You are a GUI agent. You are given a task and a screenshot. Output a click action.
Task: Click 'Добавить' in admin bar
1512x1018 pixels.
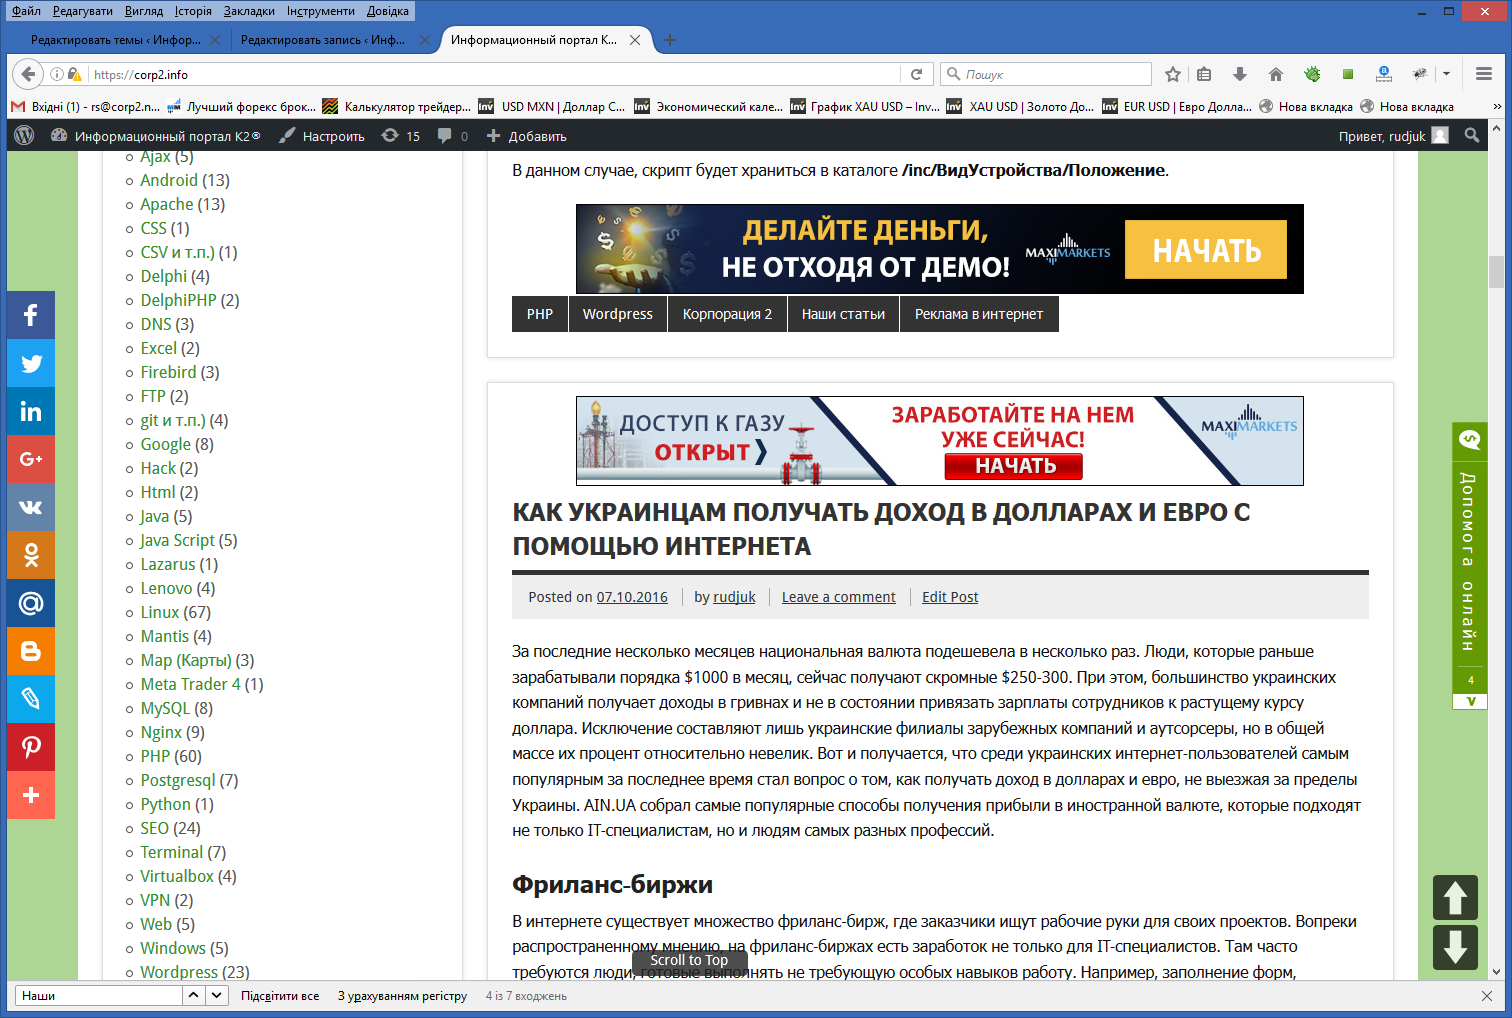click(x=526, y=136)
